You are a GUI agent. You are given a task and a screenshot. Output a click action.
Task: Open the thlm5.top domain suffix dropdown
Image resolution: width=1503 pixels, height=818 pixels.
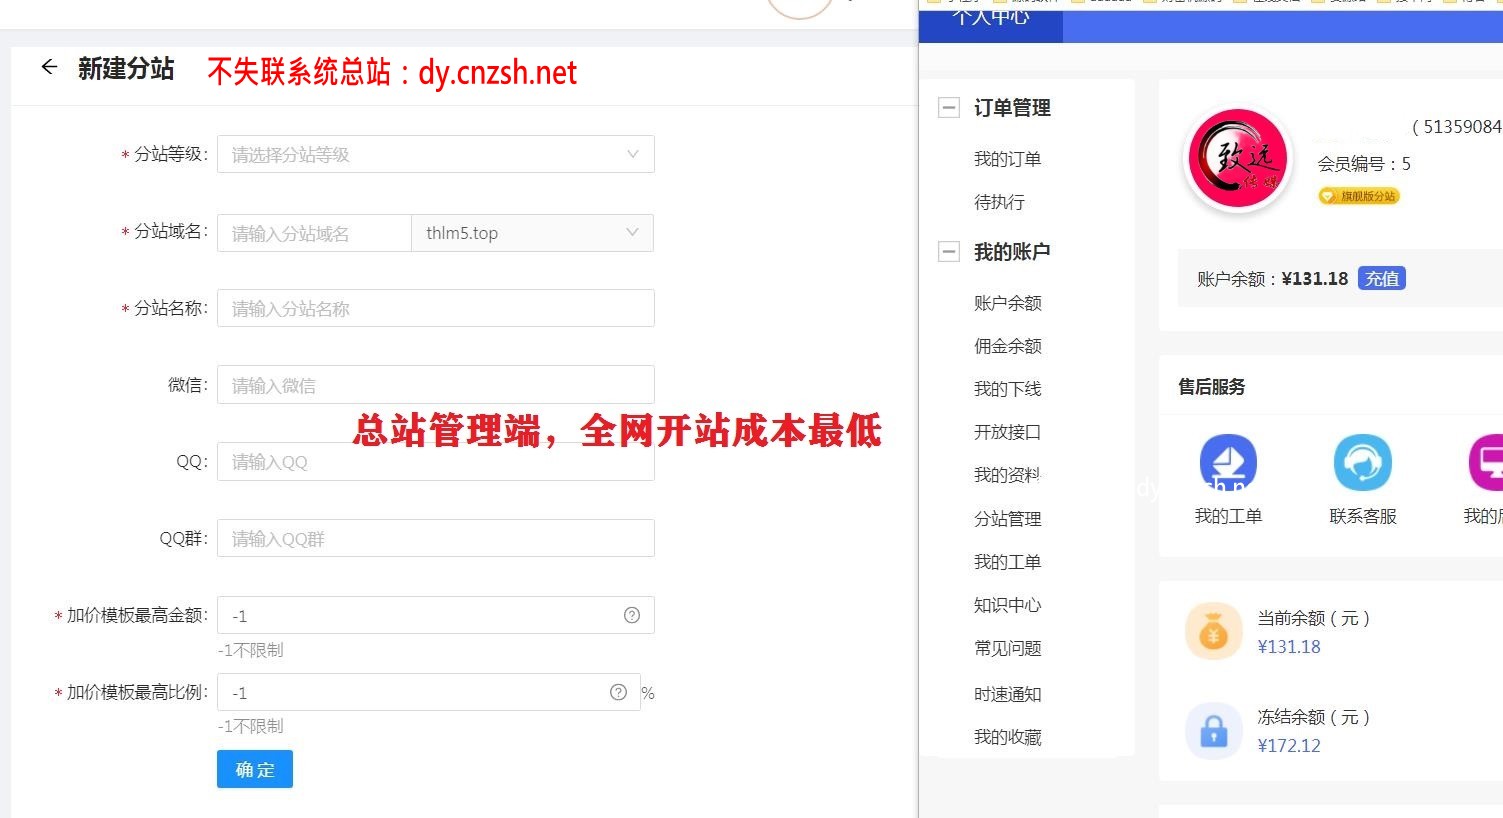pos(532,232)
